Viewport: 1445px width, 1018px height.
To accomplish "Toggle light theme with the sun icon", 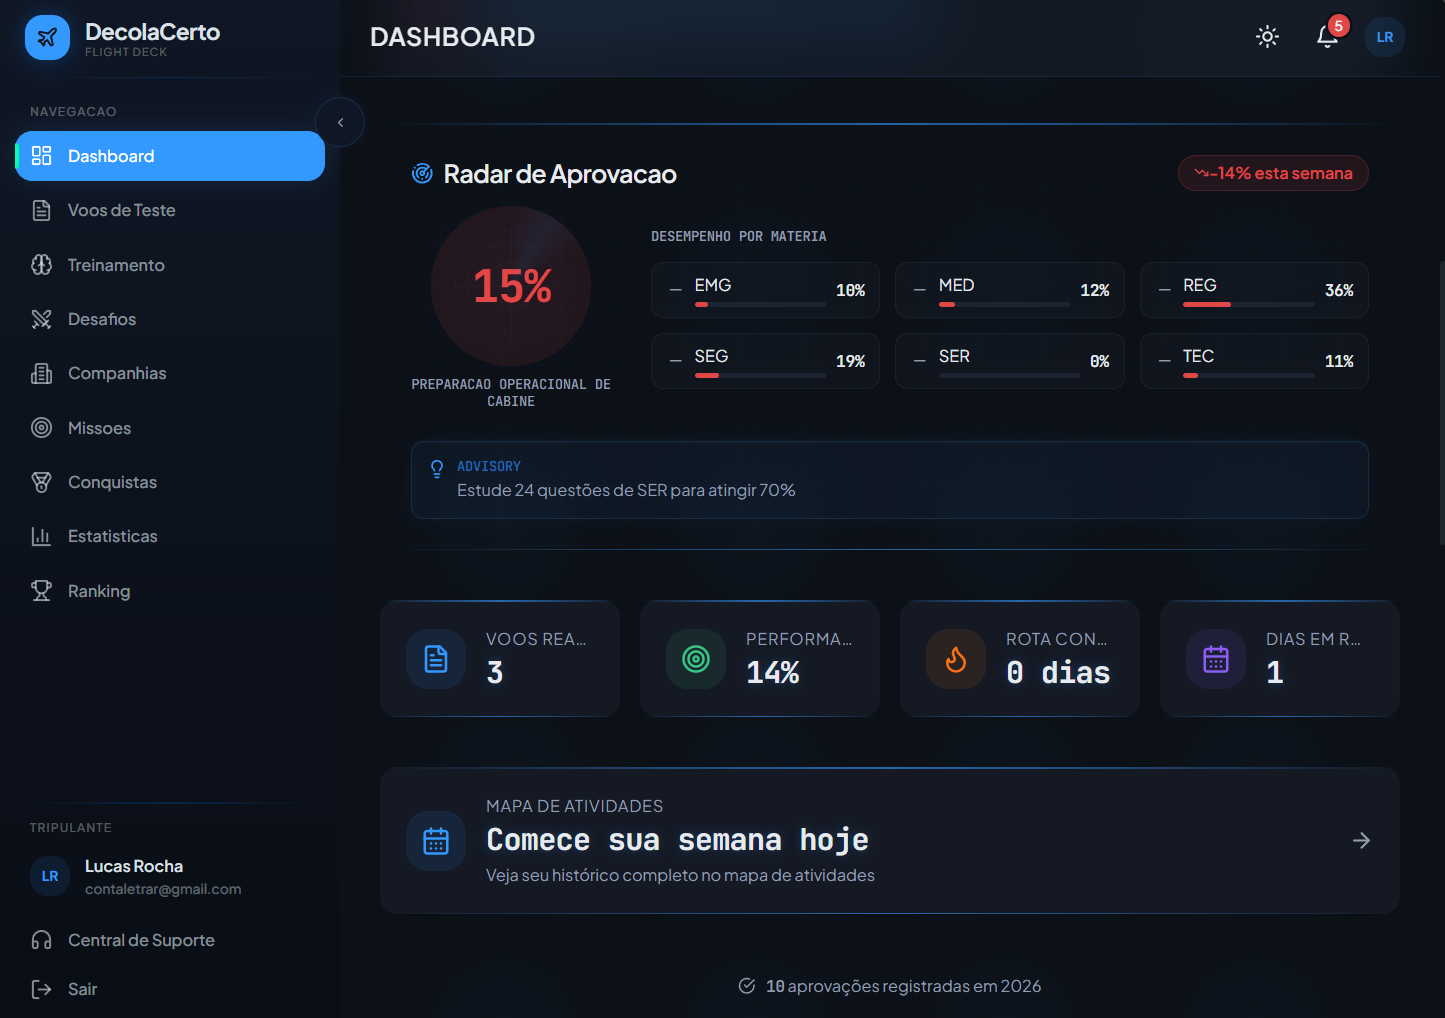I will pyautogui.click(x=1267, y=37).
